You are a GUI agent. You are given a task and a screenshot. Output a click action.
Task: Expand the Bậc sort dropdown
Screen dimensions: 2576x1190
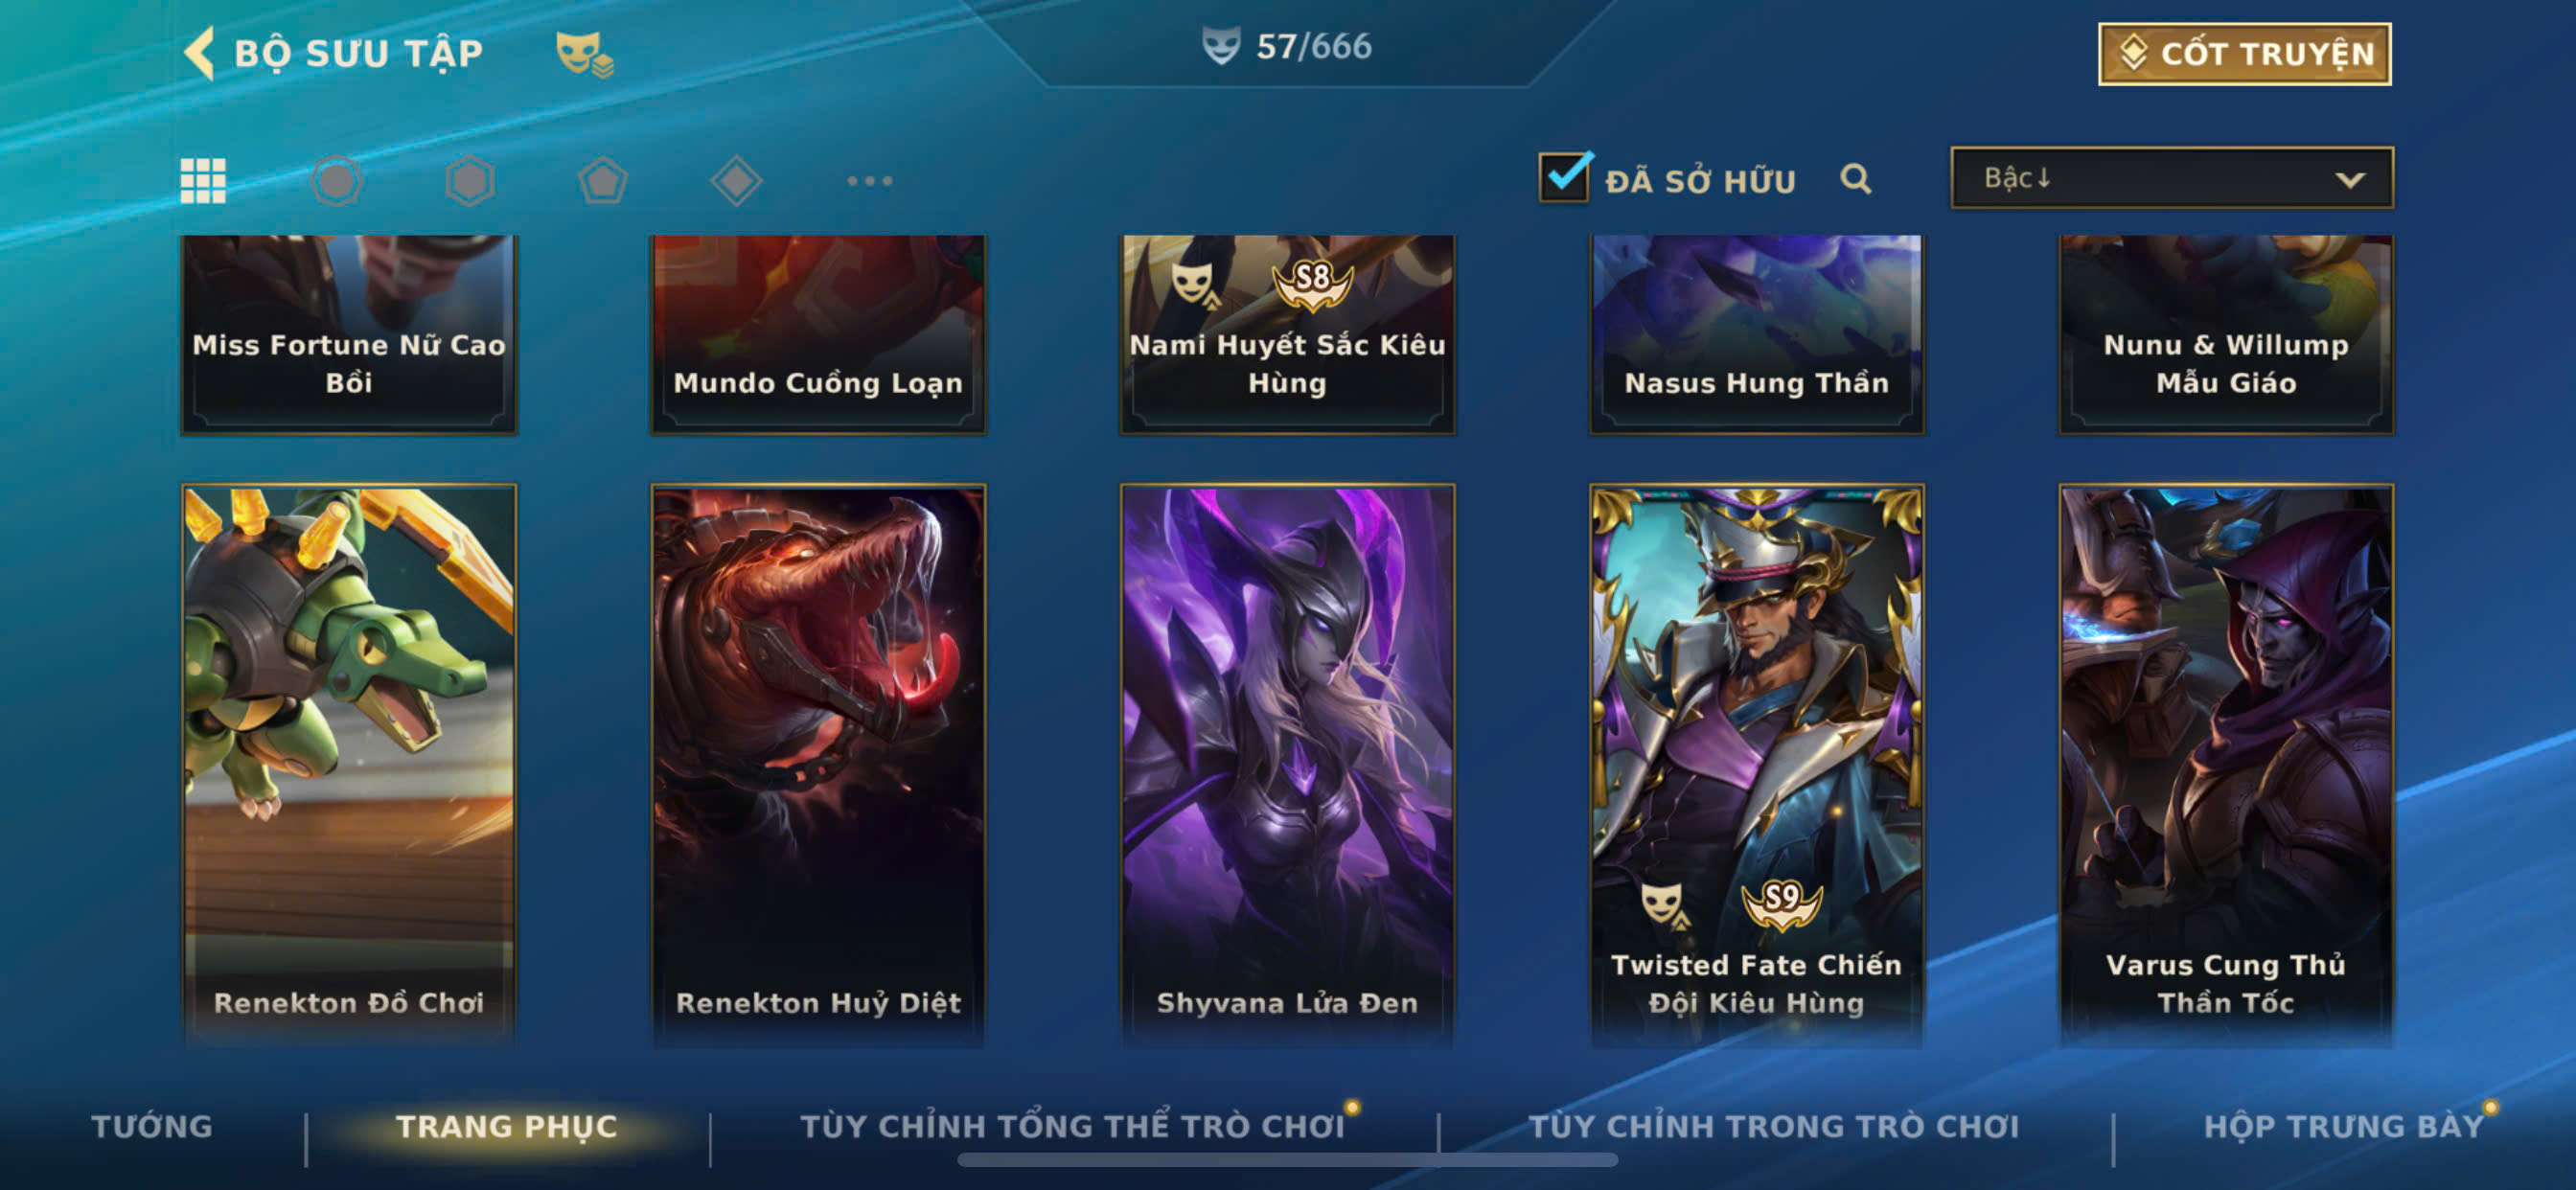(x=2171, y=178)
